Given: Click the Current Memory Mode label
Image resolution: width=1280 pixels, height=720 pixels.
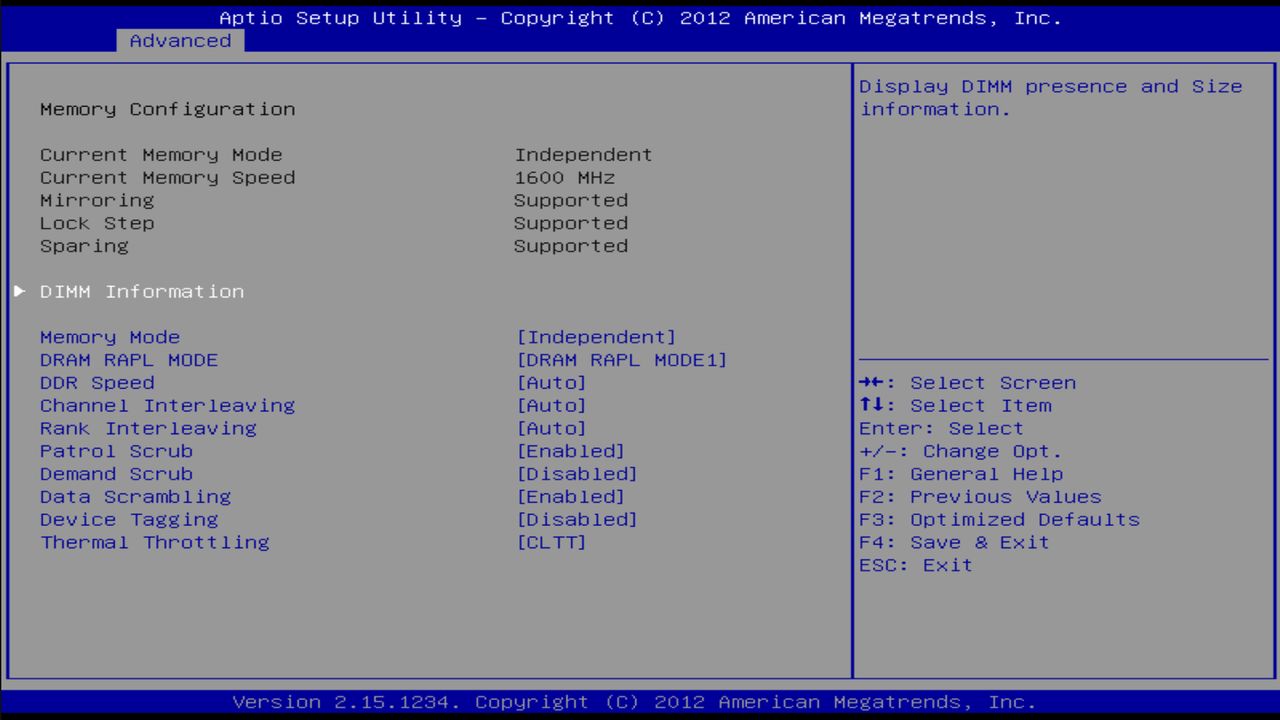Looking at the screenshot, I should (x=161, y=155).
